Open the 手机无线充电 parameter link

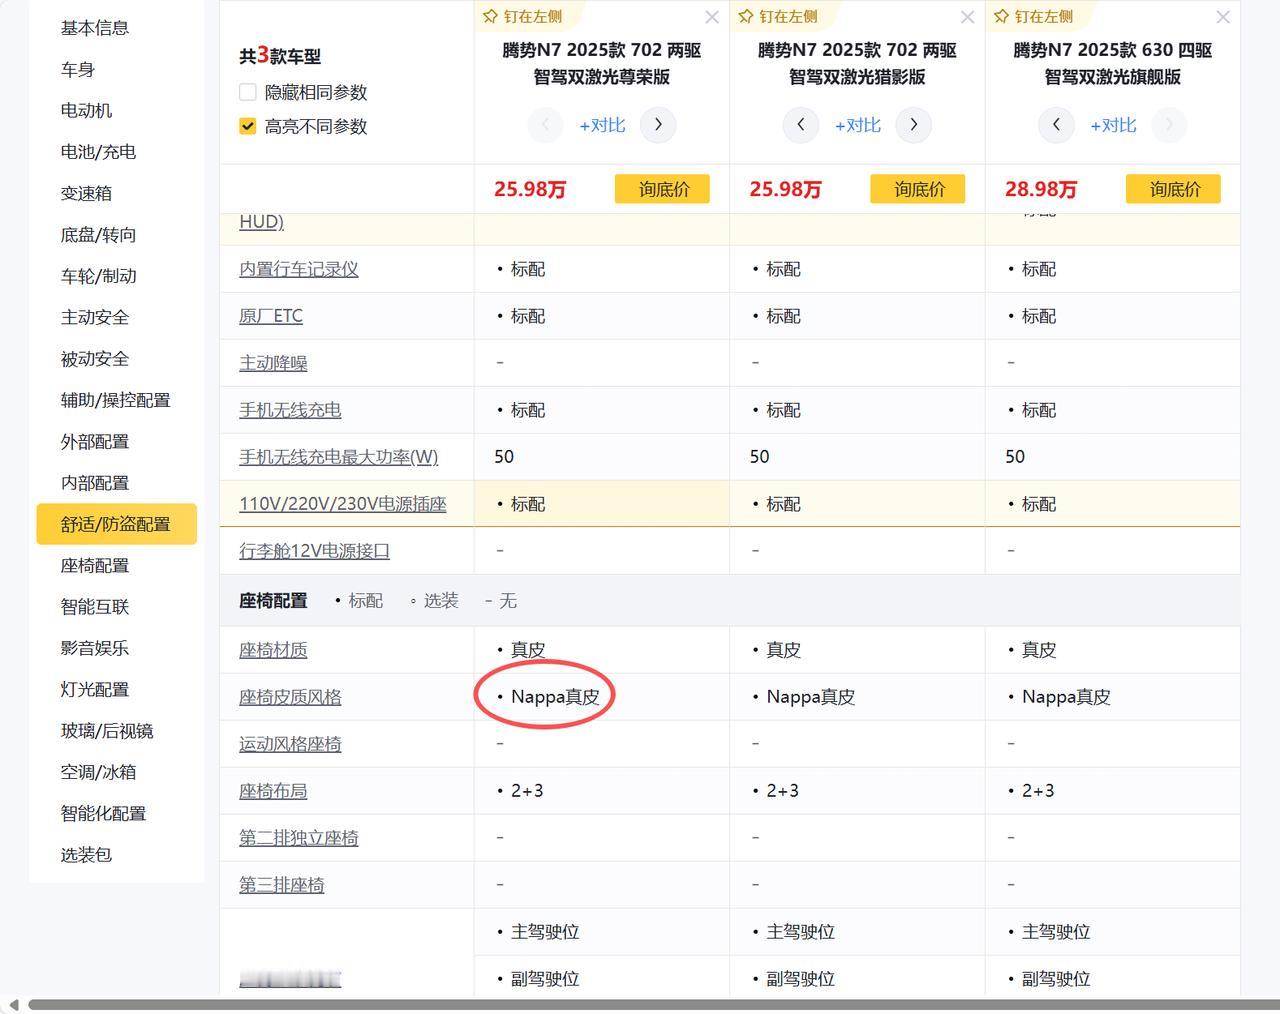coord(290,410)
